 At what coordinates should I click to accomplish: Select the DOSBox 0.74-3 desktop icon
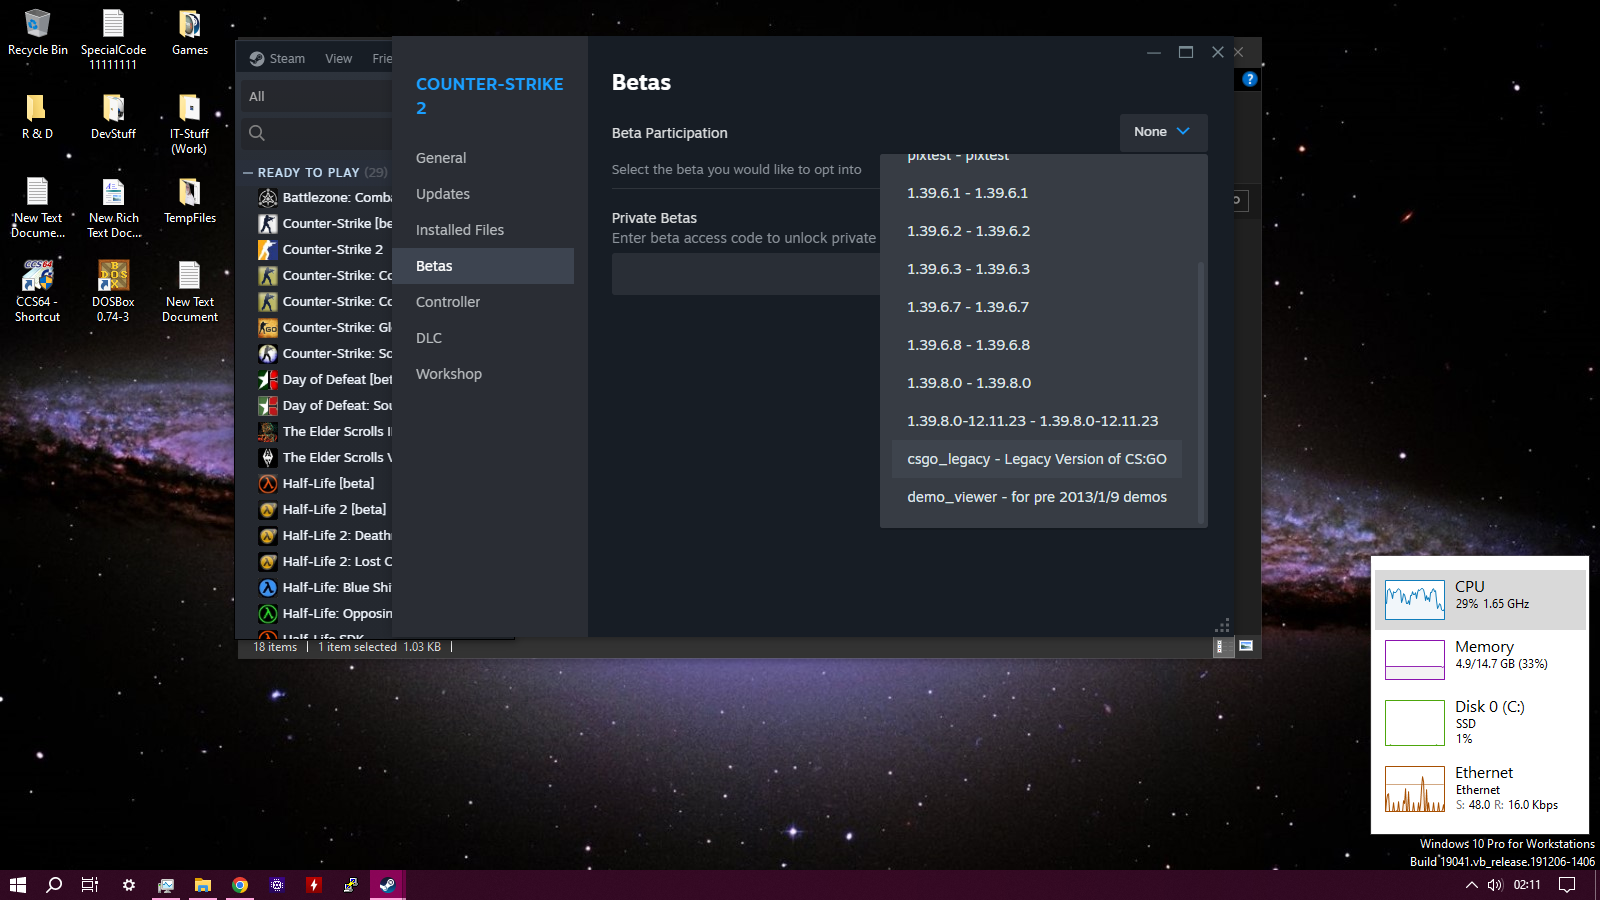coord(113,291)
